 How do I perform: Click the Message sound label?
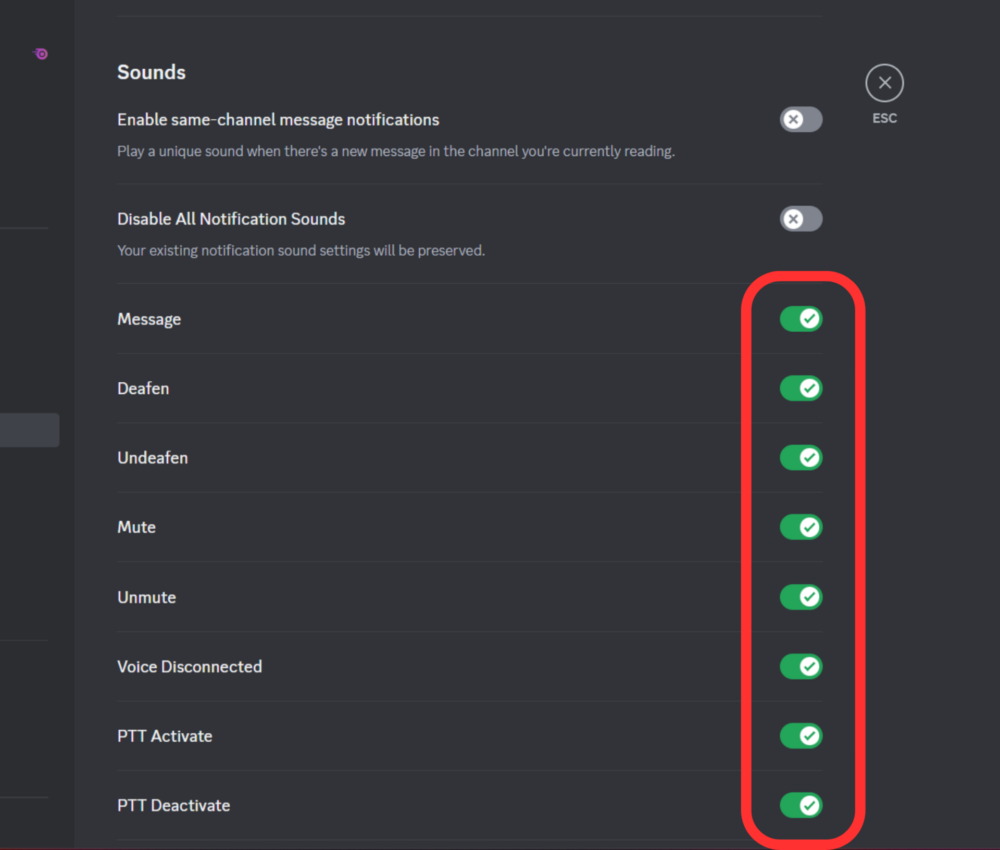pyautogui.click(x=148, y=318)
